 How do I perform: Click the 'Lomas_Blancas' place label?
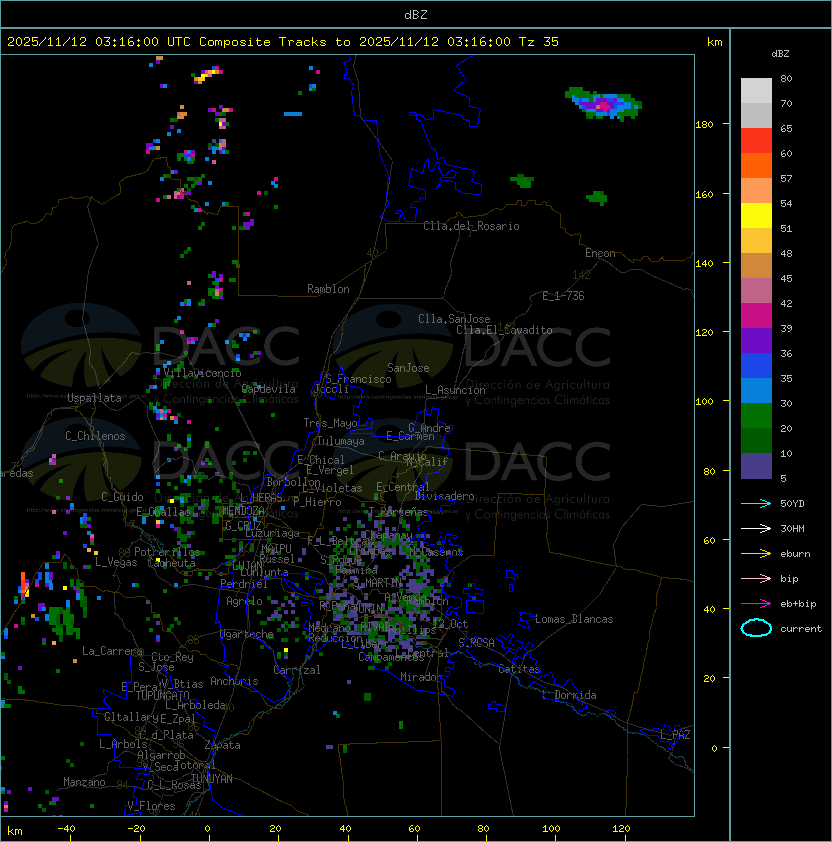(574, 619)
